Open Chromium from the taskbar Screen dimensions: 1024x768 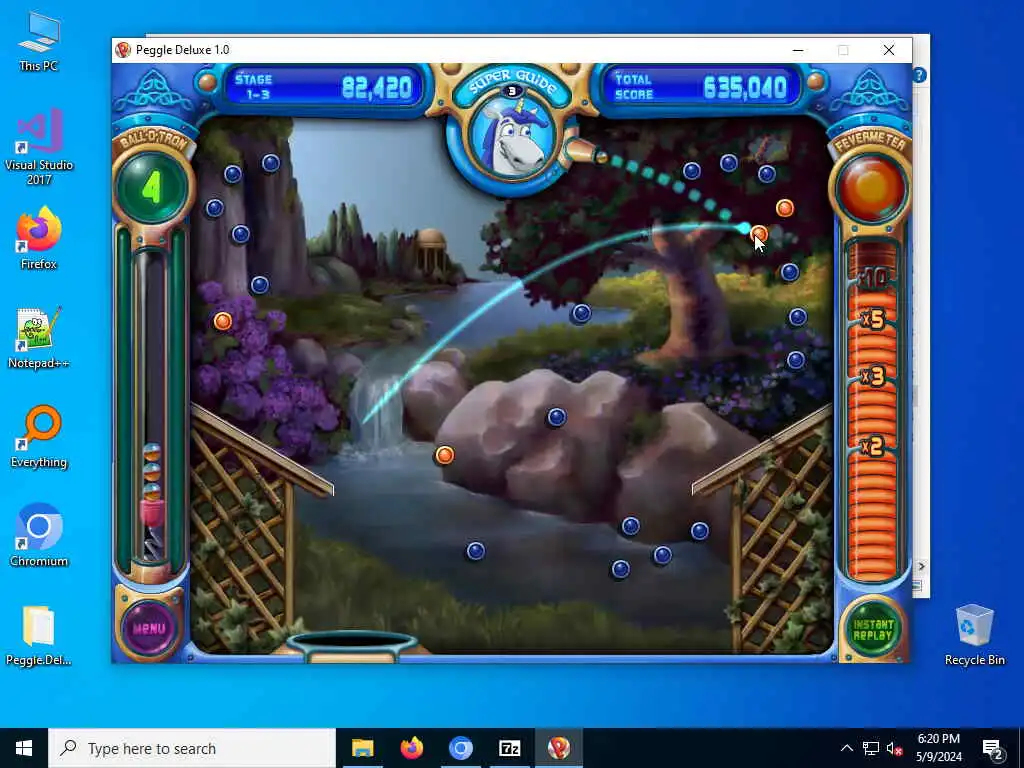(460, 748)
